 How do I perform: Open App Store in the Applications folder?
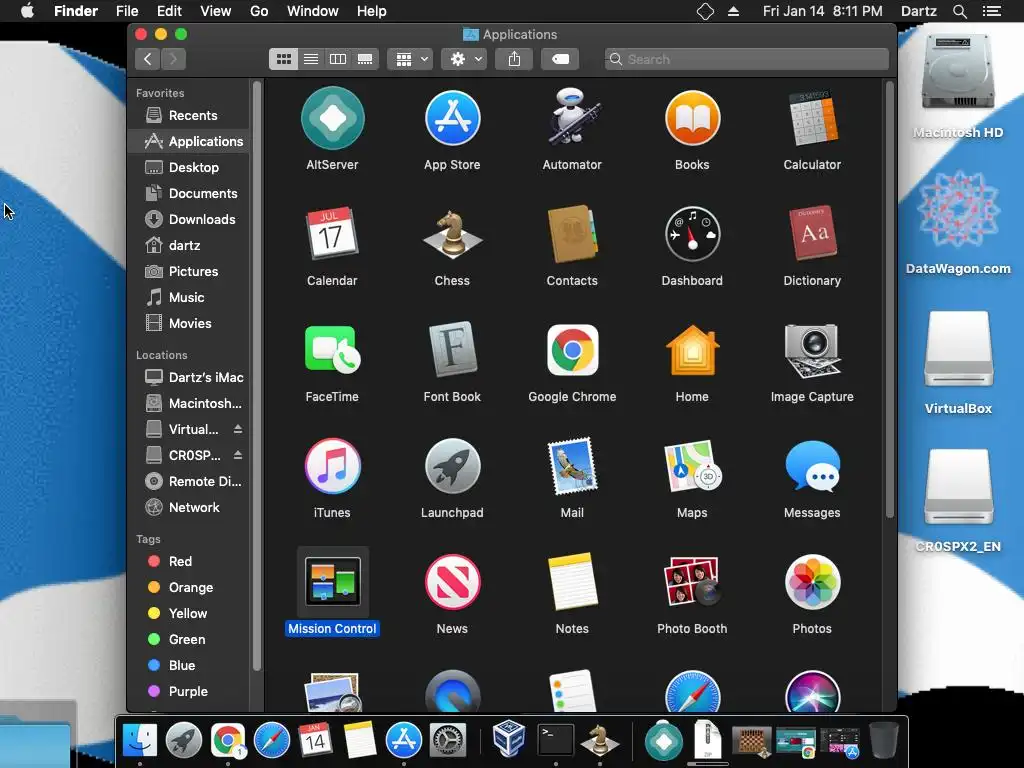click(452, 118)
